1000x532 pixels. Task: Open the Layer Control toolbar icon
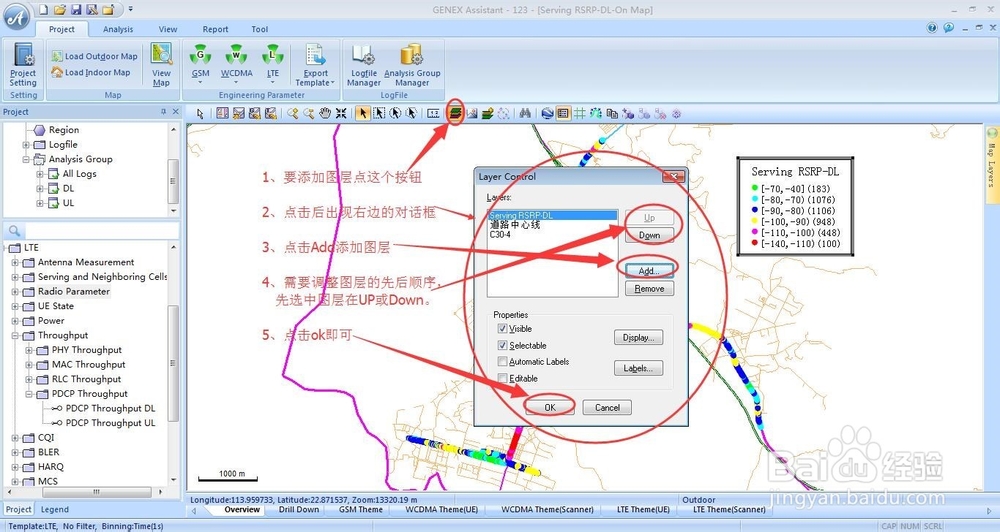tap(455, 114)
